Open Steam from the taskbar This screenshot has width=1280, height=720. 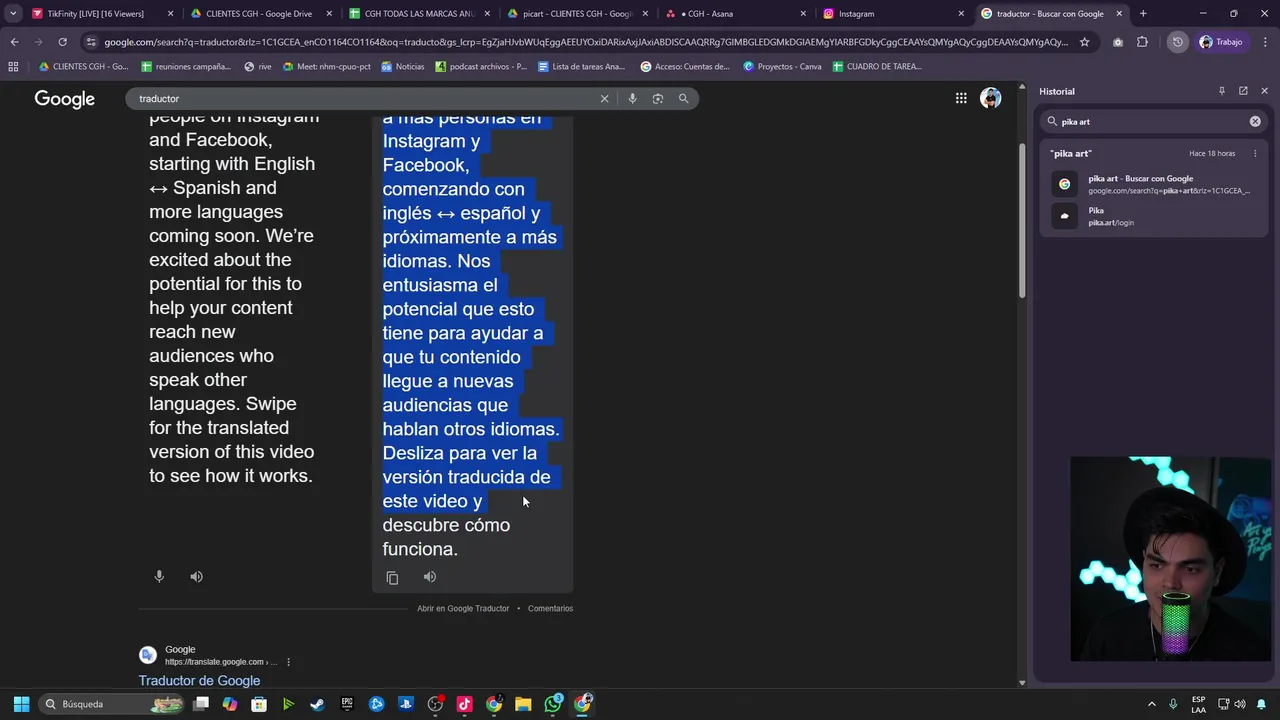[317, 704]
